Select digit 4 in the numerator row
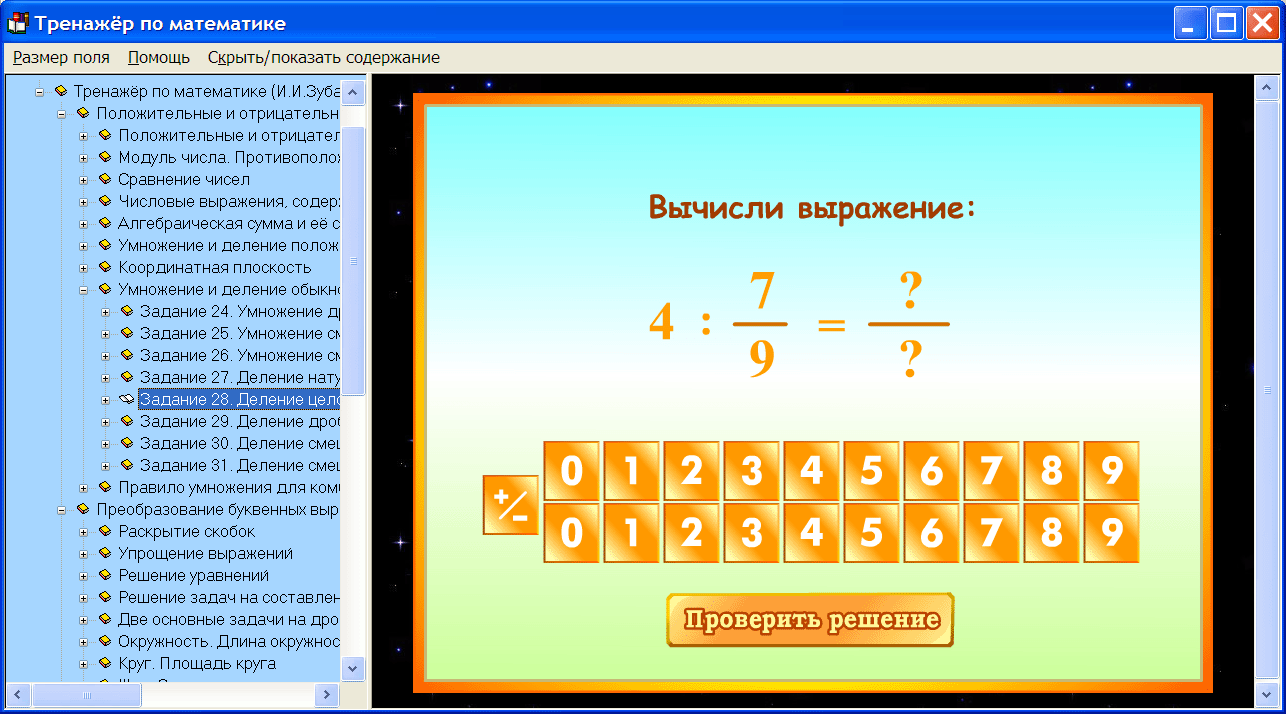The height and width of the screenshot is (714, 1286). [811, 470]
